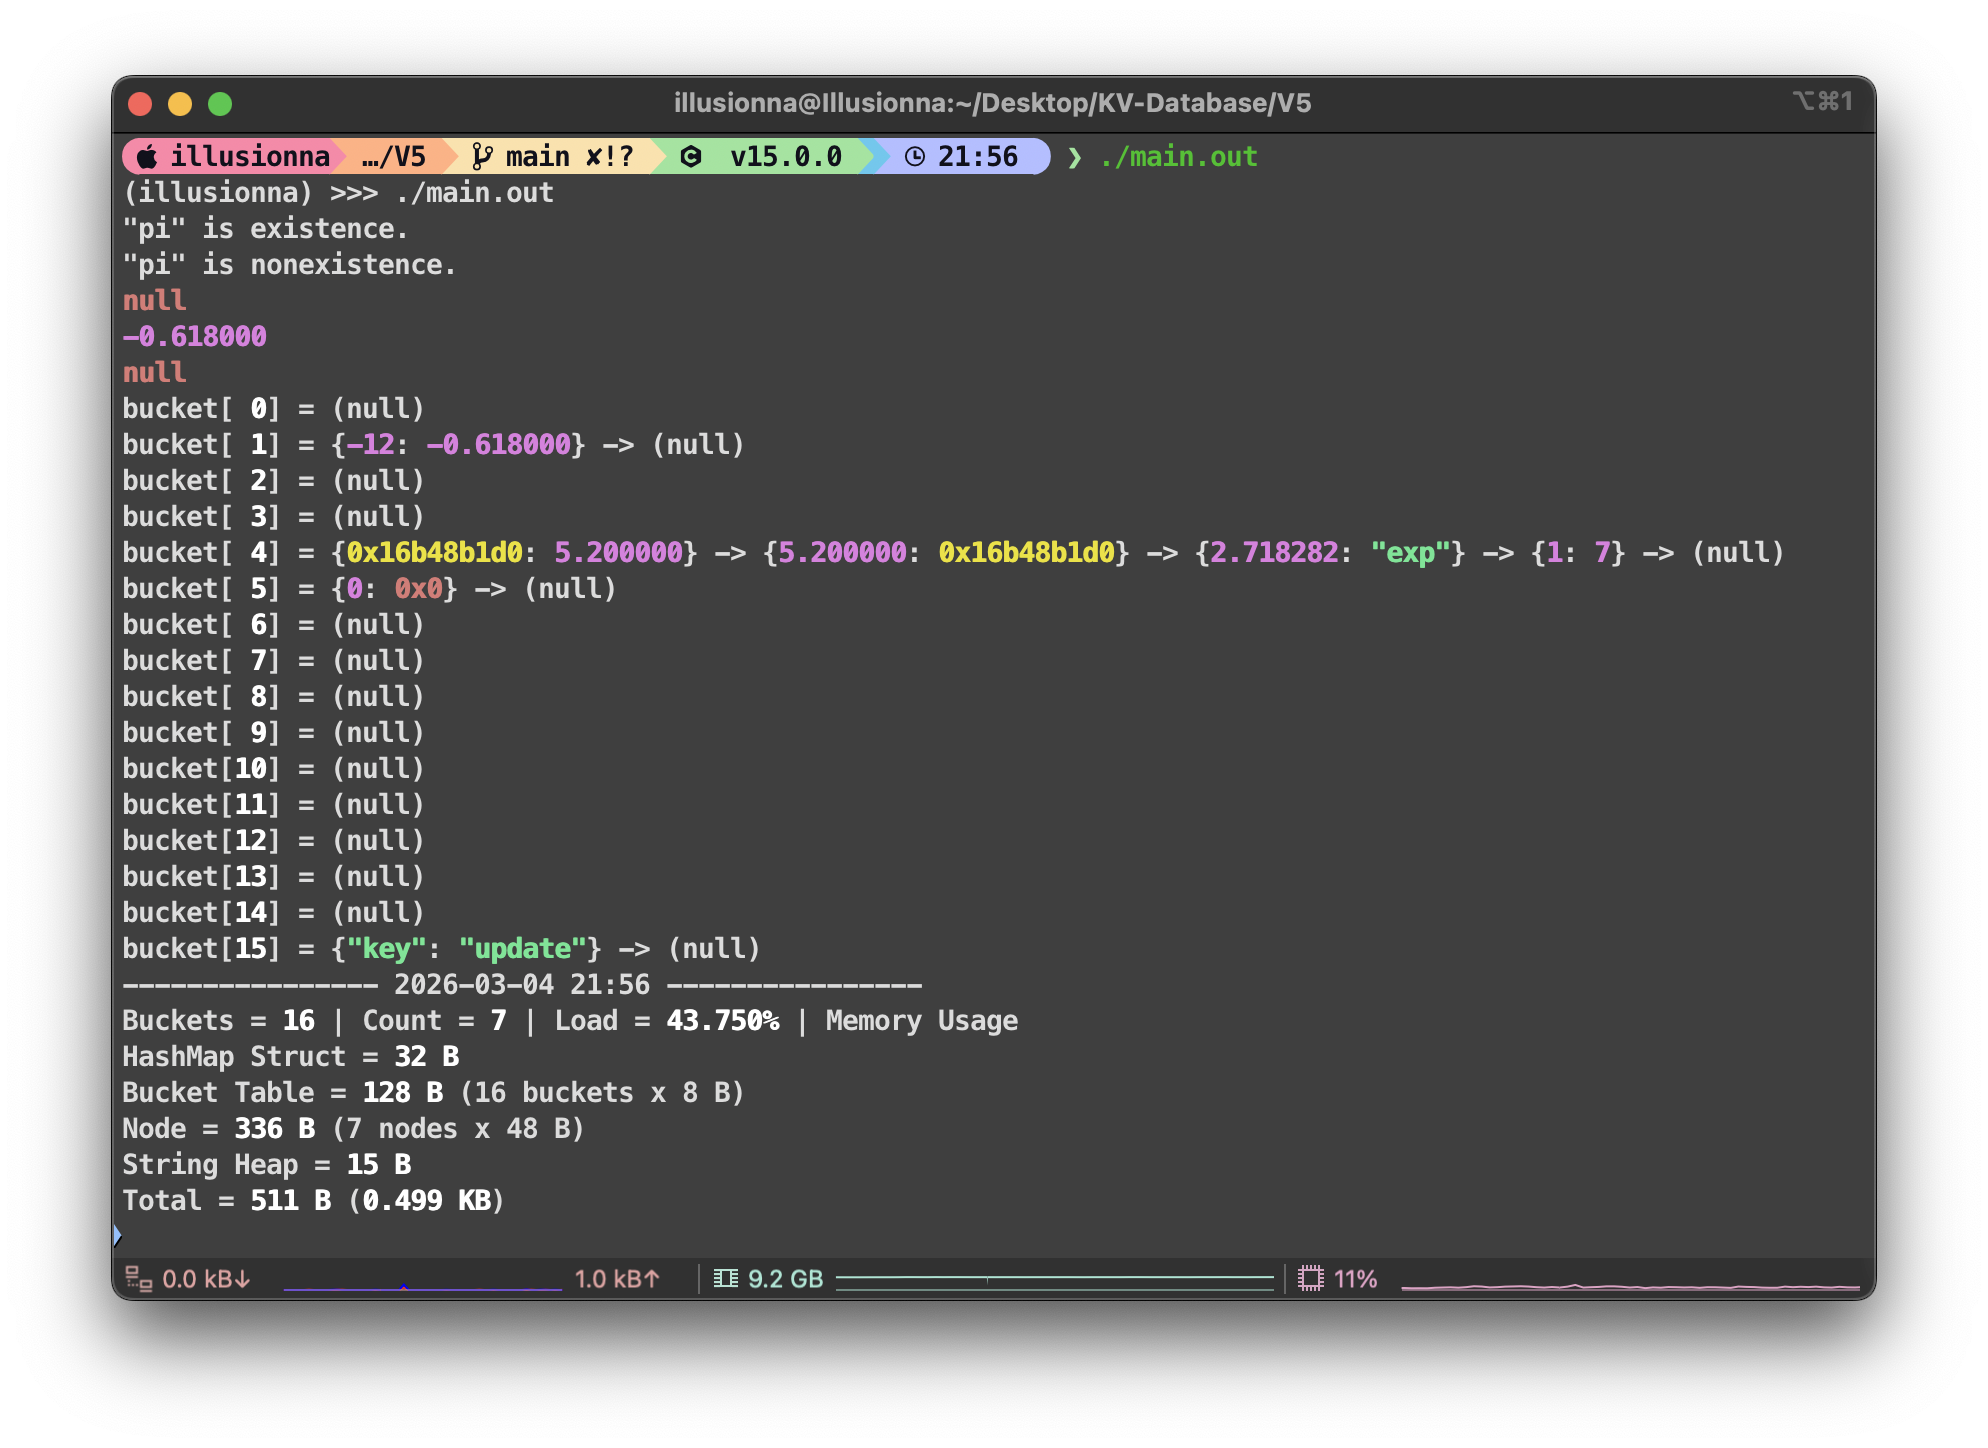Click the line '"pi" is existence.'
Image resolution: width=1988 pixels, height=1448 pixels.
265,229
